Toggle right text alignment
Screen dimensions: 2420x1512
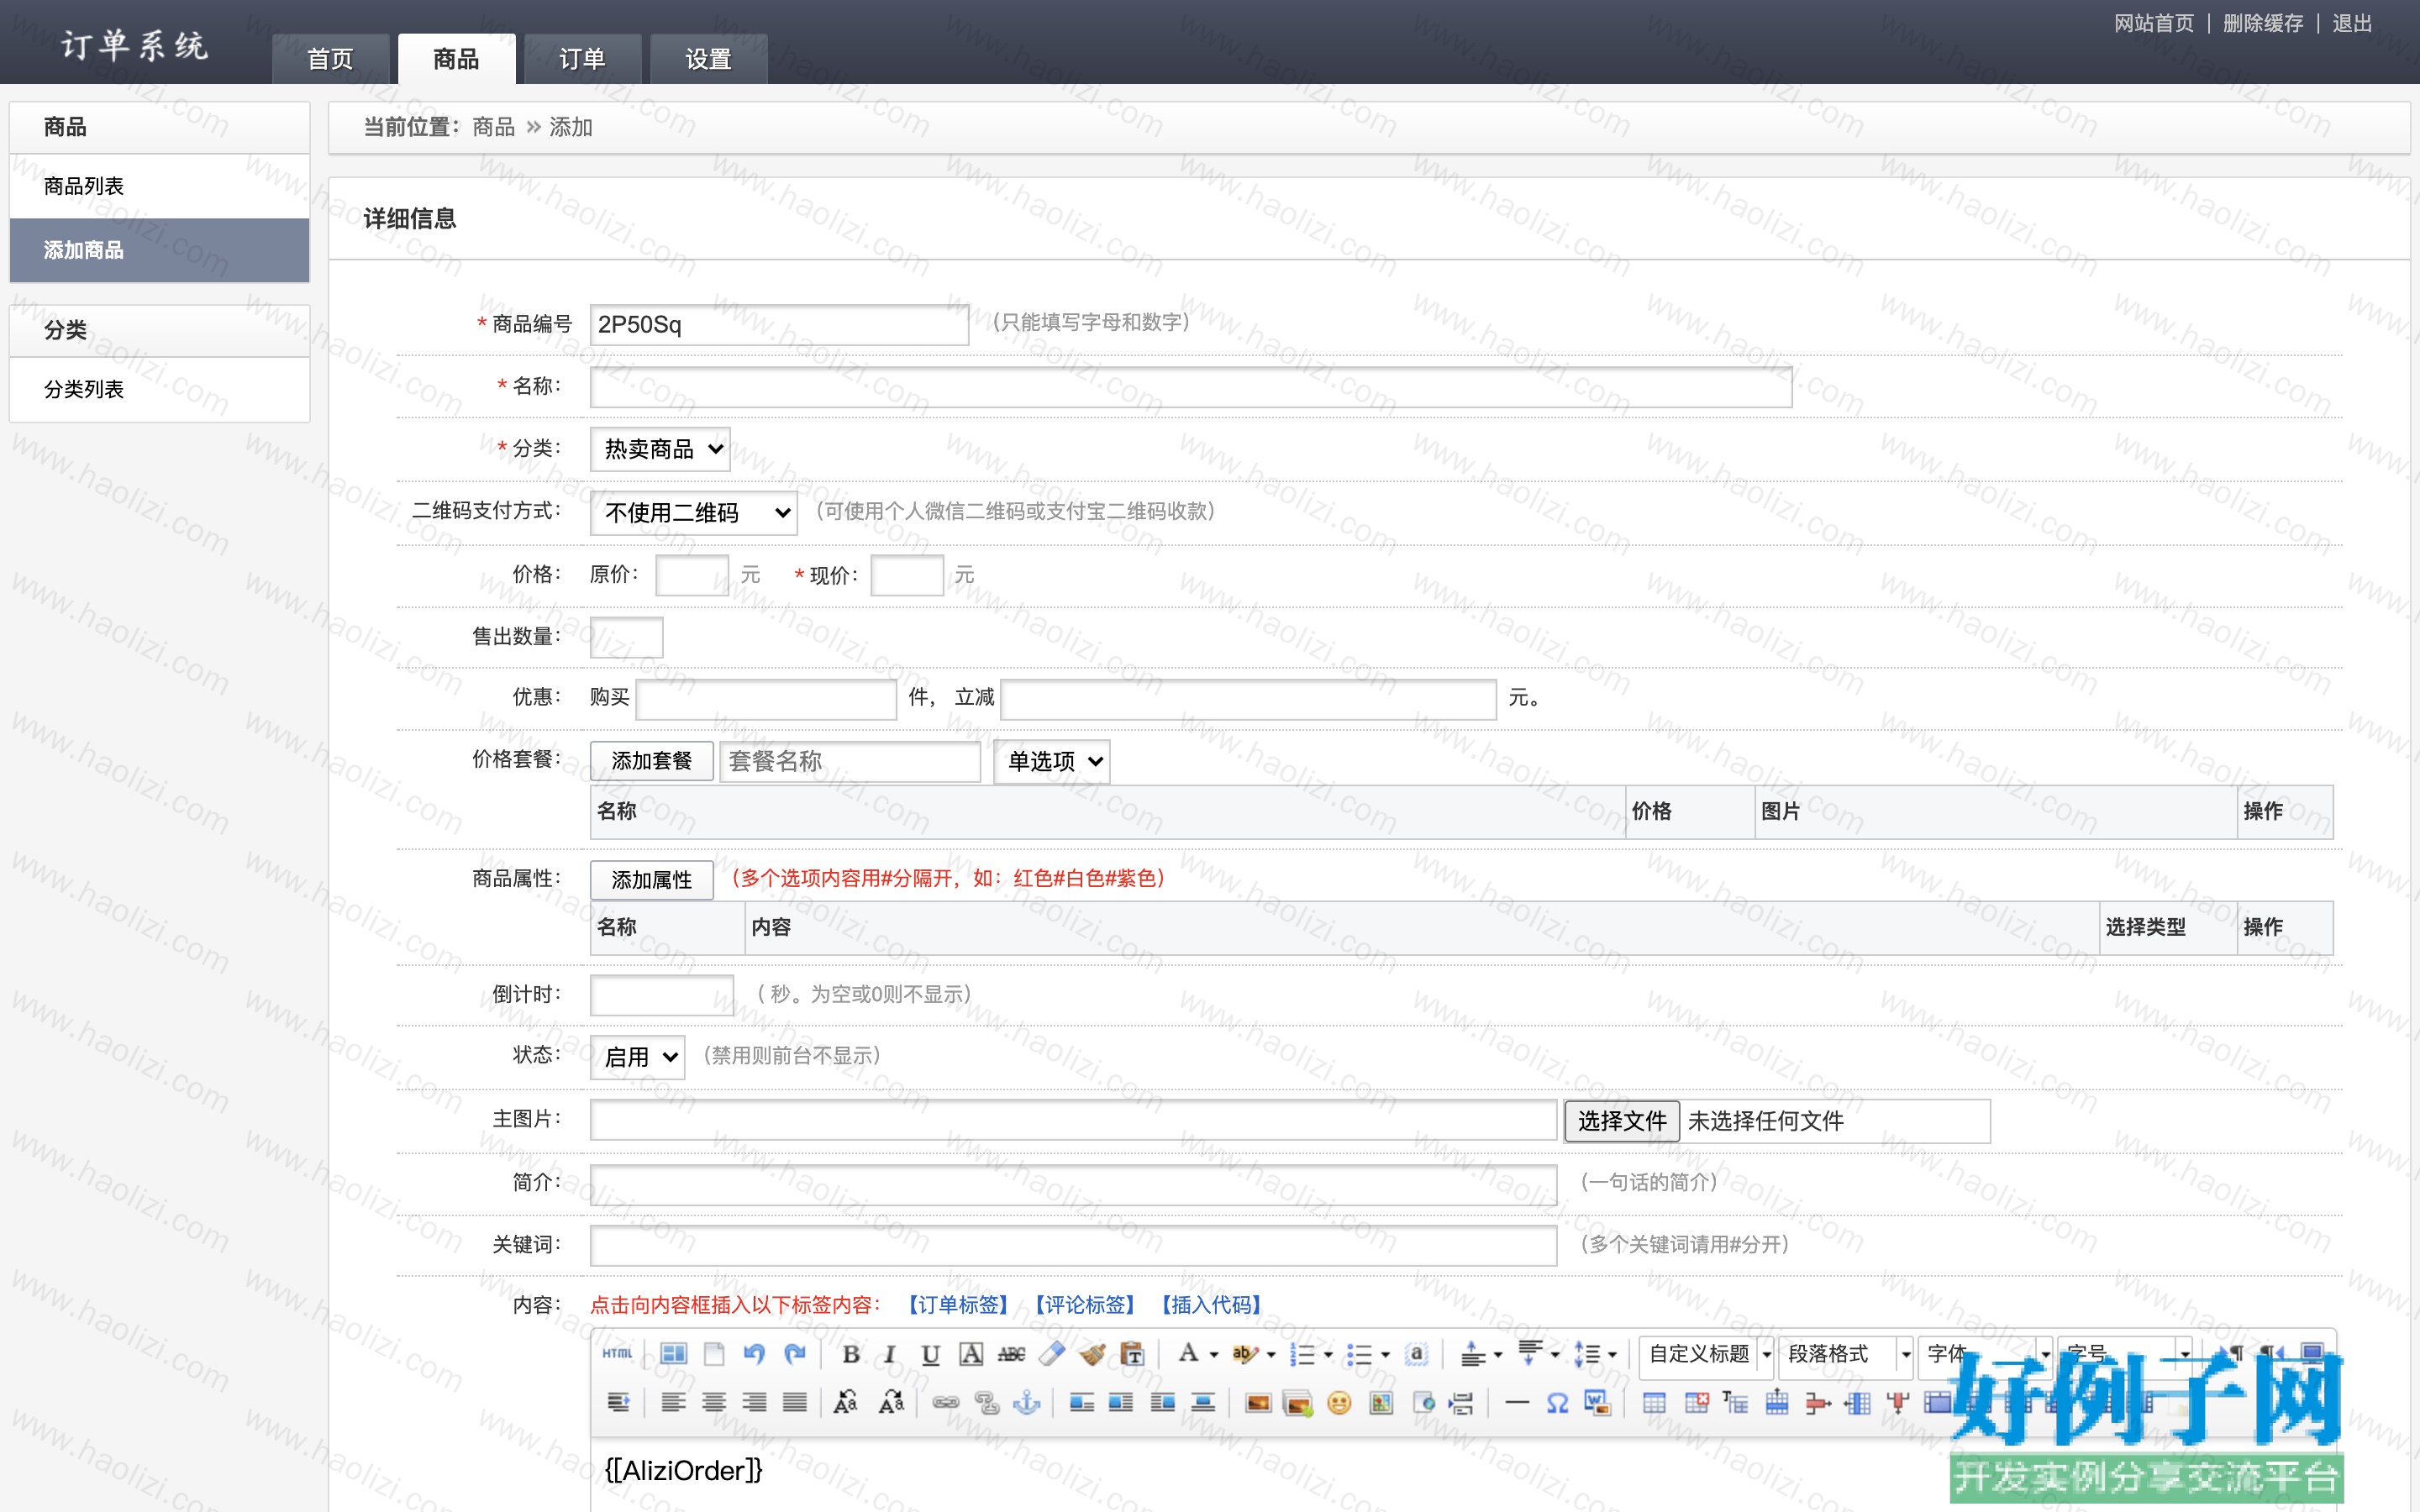[x=754, y=1403]
